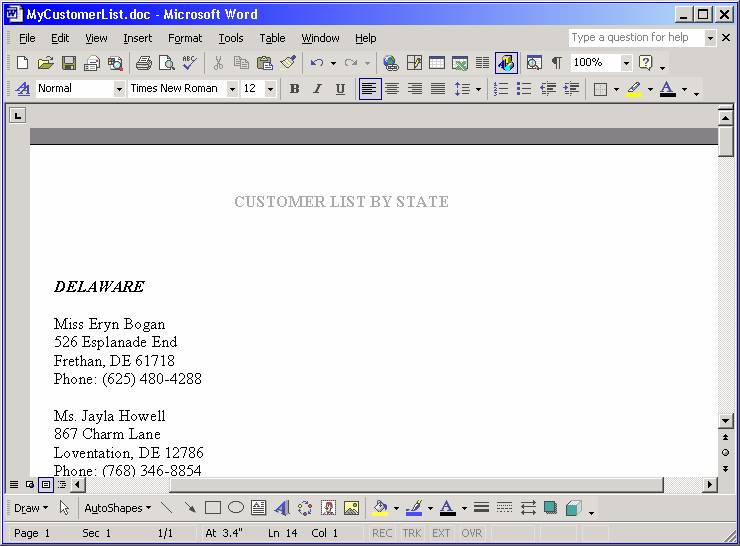This screenshot has height=546, width=740.
Task: Expand the font name dropdown
Action: pos(232,89)
